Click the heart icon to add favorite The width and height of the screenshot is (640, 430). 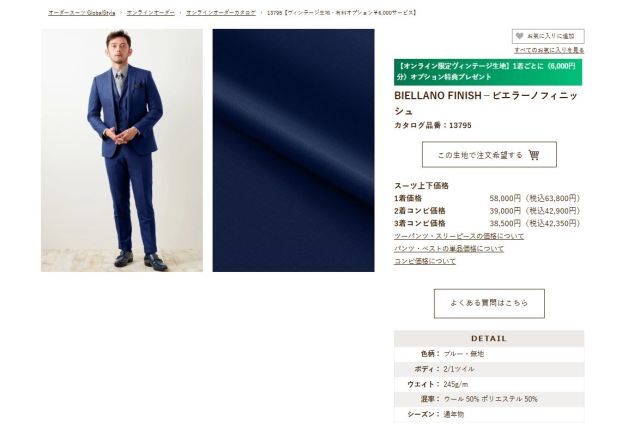click(519, 36)
